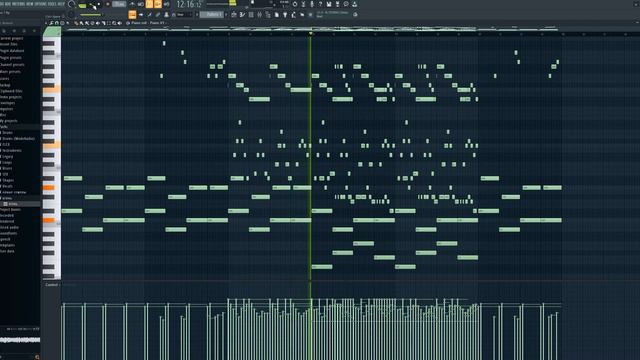Viewport: 640px width, 360px height.
Task: Click the song position slider handle
Action: [232, 3]
